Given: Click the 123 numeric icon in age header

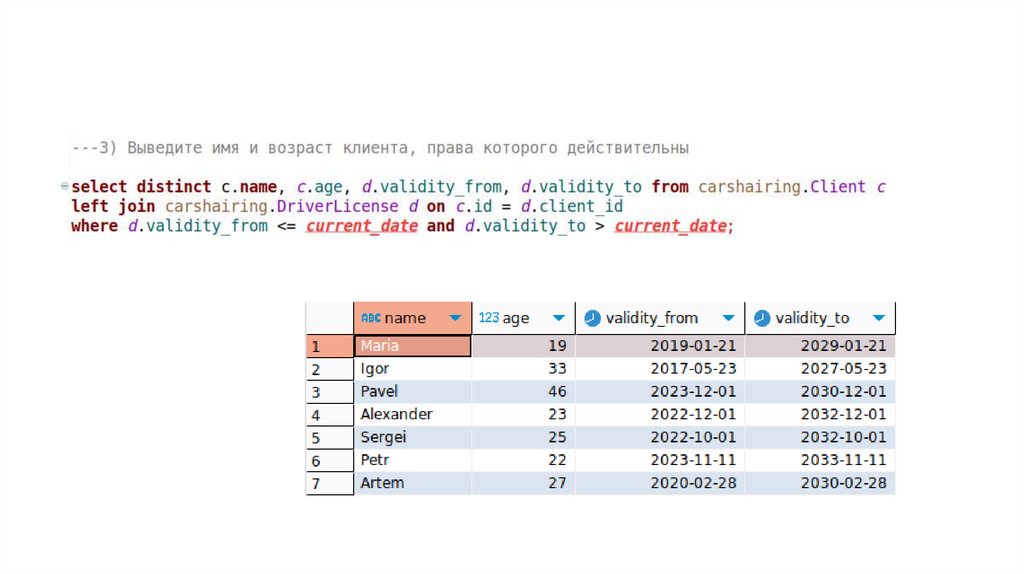Looking at the screenshot, I should (x=488, y=318).
